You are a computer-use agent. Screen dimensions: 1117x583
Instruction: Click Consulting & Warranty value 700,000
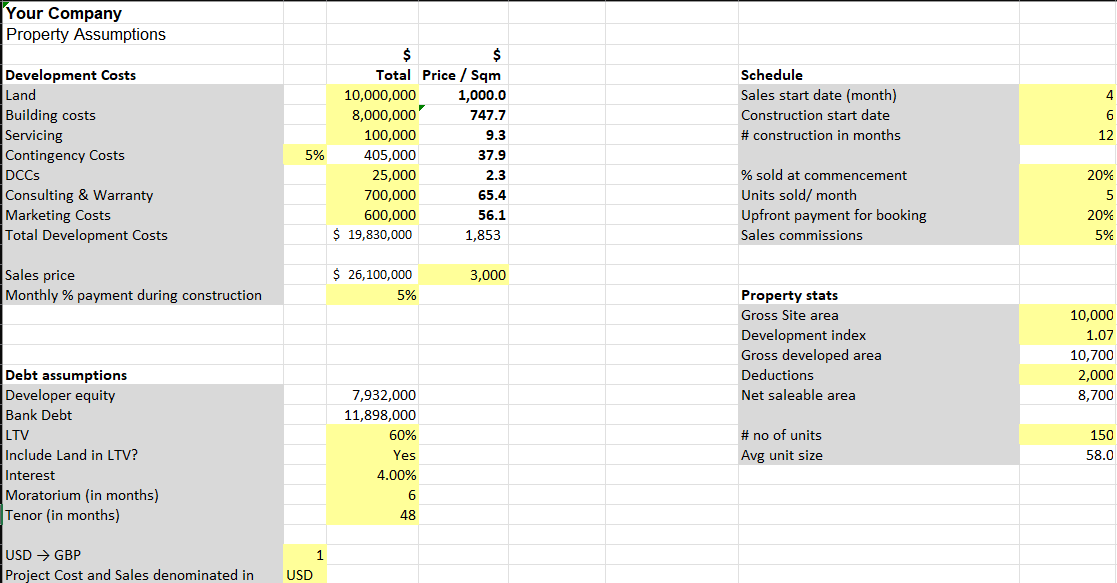373,195
